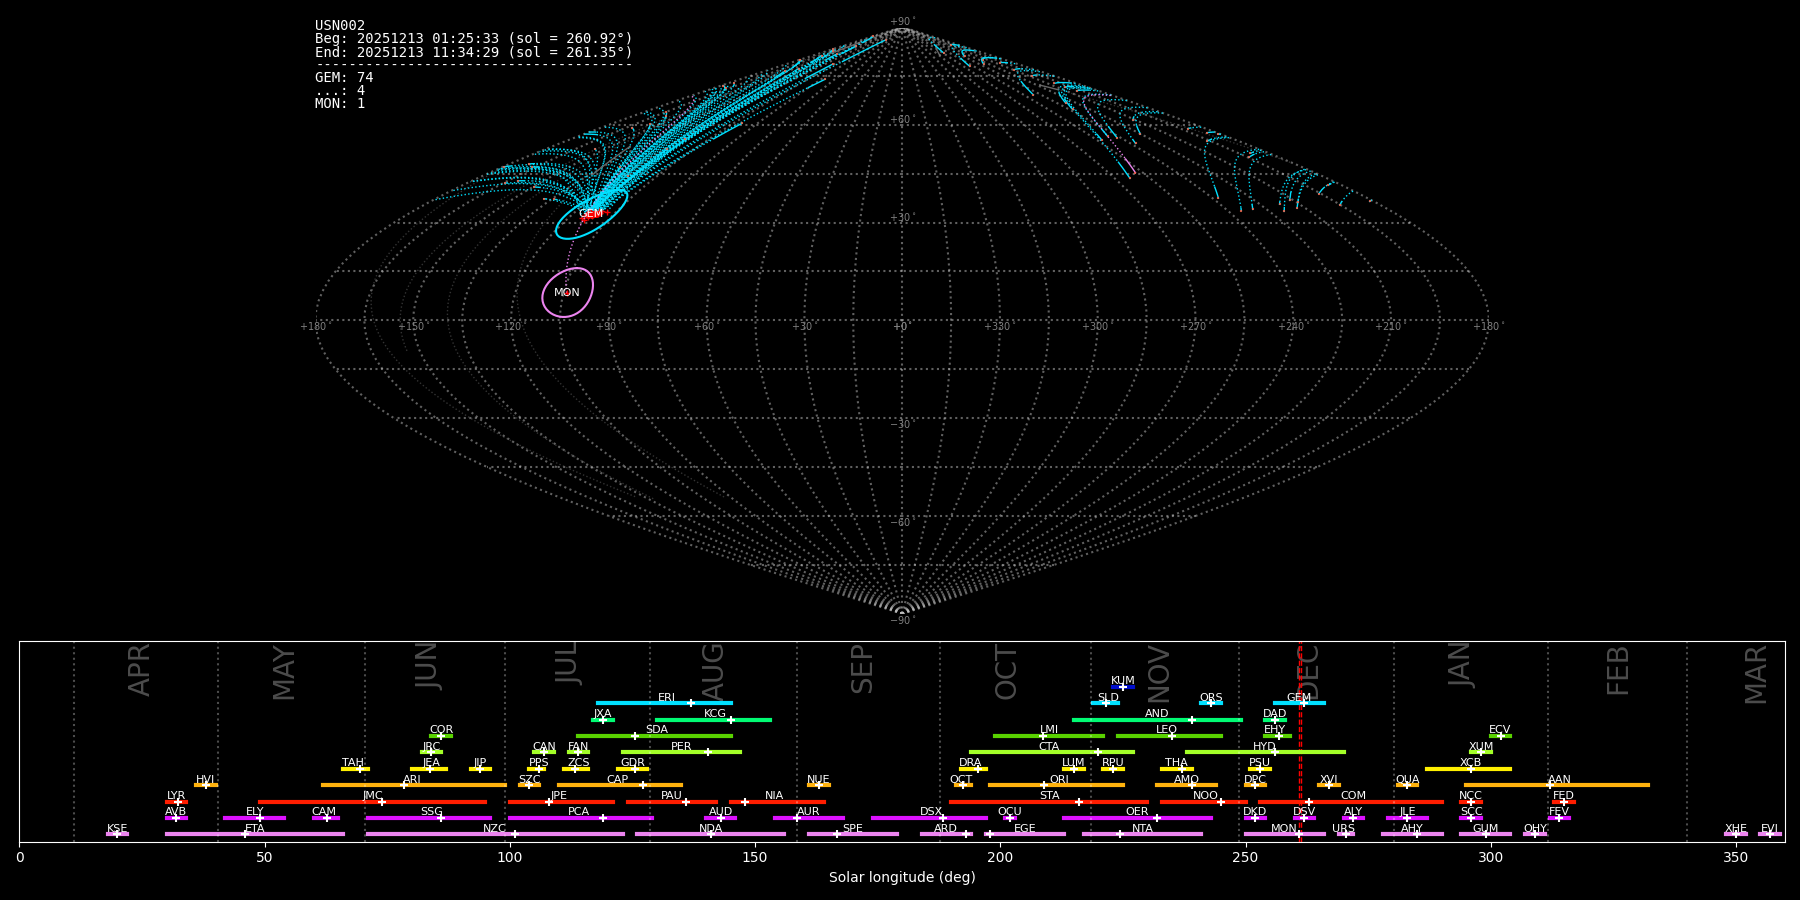Click the SDA shower label
The width and height of the screenshot is (1800, 900).
pos(657,730)
